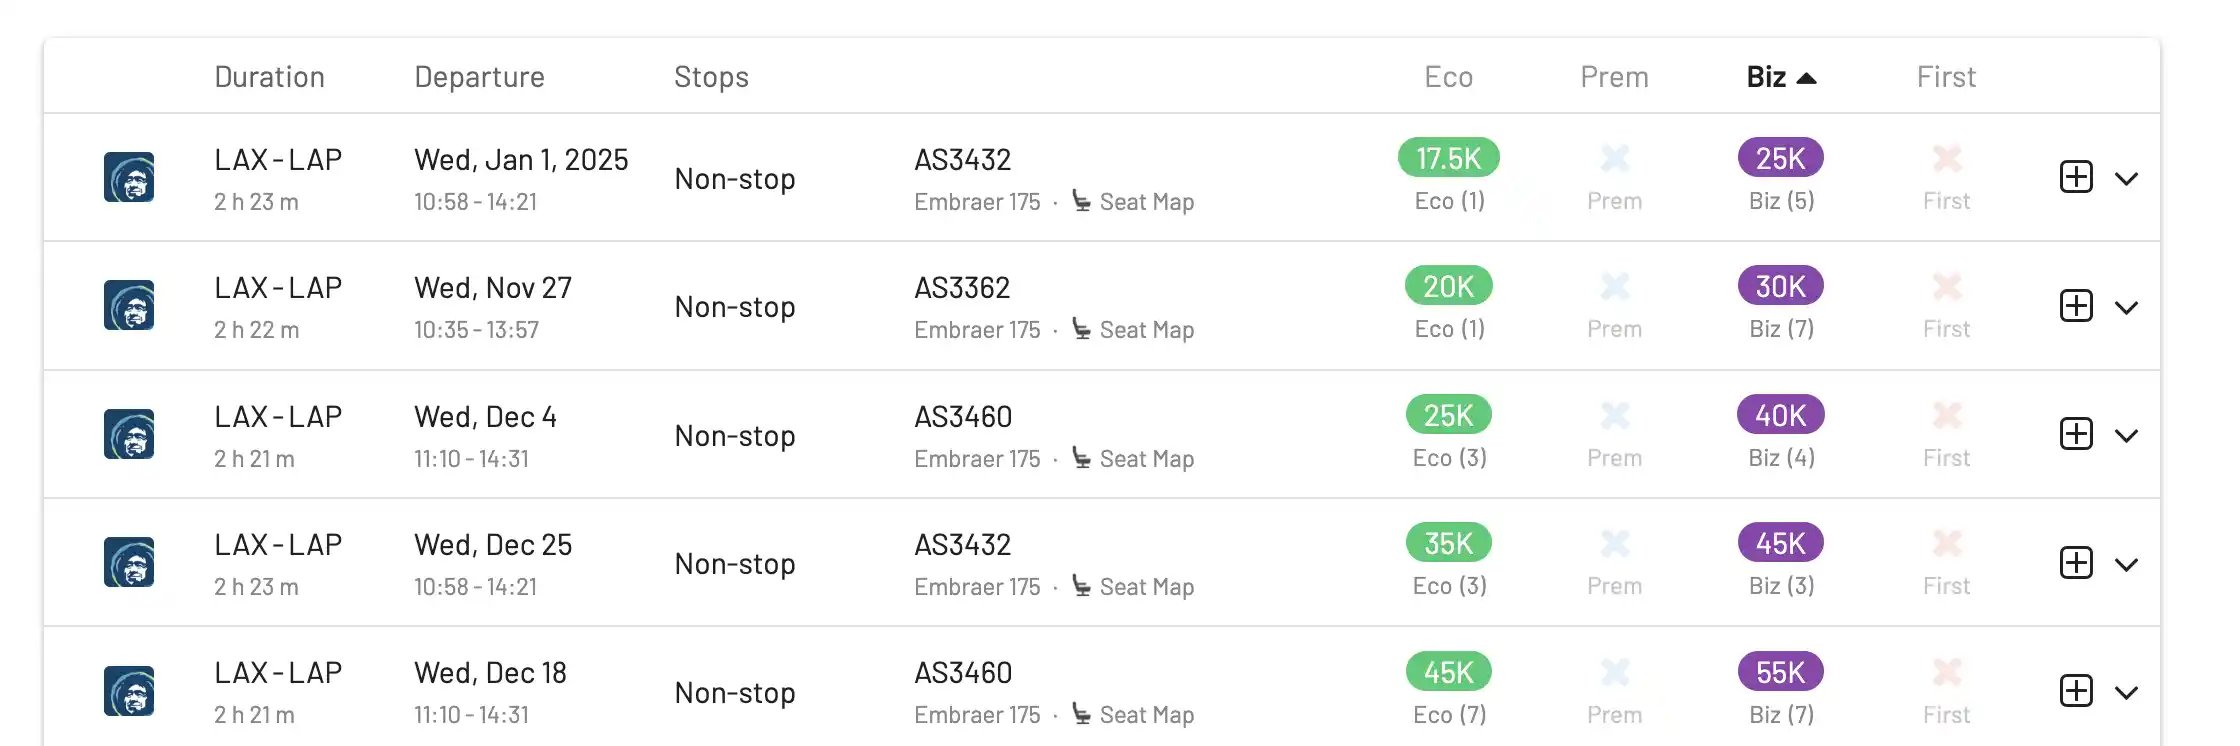Image resolution: width=2240 pixels, height=746 pixels.
Task: Select the 25K Biz fare on Jan 1
Action: point(1781,158)
